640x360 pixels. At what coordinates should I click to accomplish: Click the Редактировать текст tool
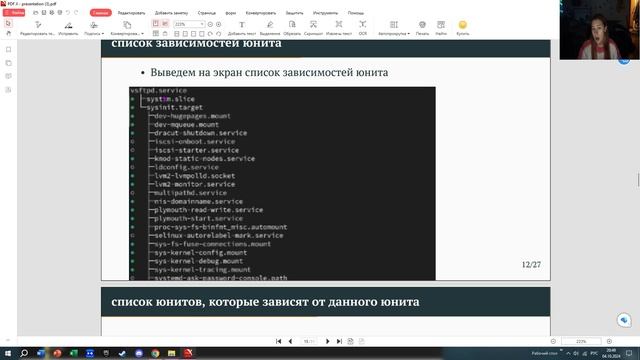coord(37,28)
